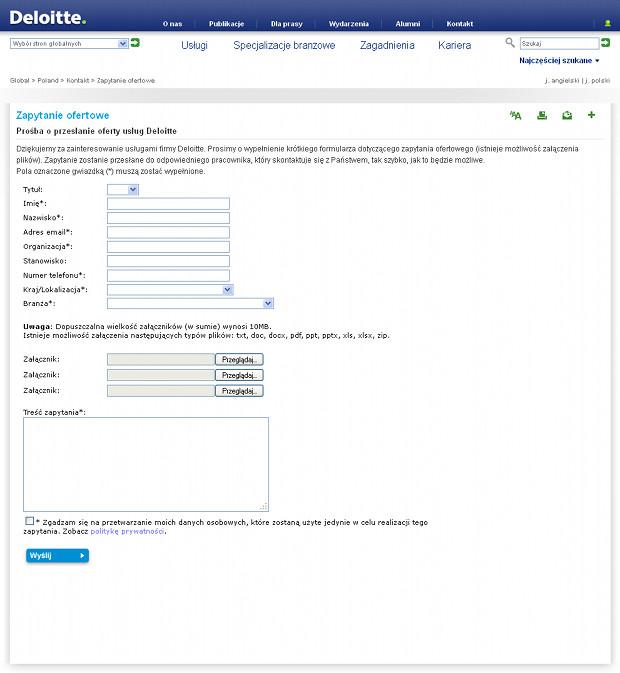Open Publikacje menu item
The image size is (620, 673).
coord(227,24)
